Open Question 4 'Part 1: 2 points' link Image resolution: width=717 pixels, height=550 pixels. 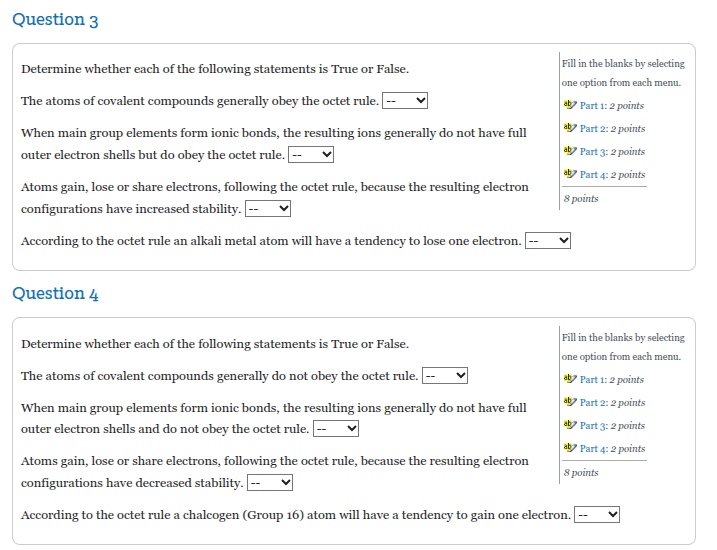click(x=611, y=379)
